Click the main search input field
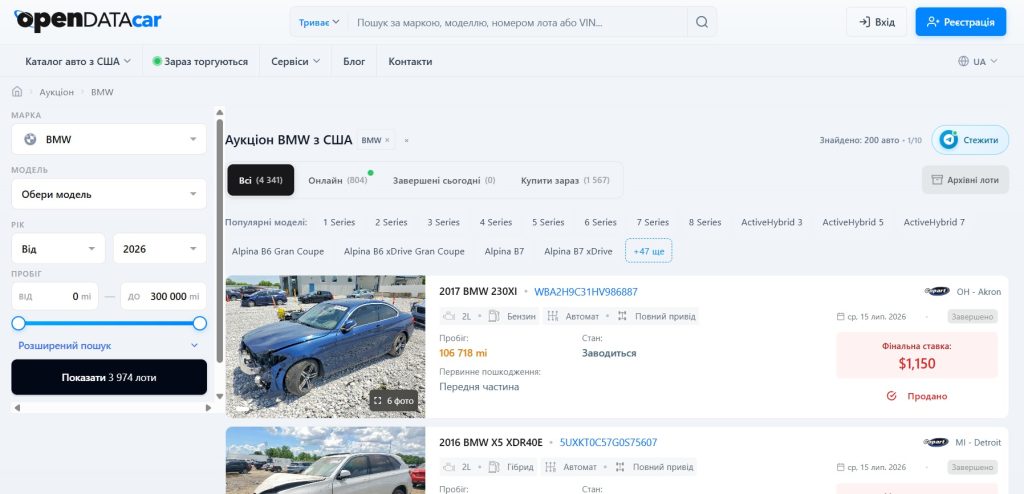The image size is (1024, 494). (517, 22)
